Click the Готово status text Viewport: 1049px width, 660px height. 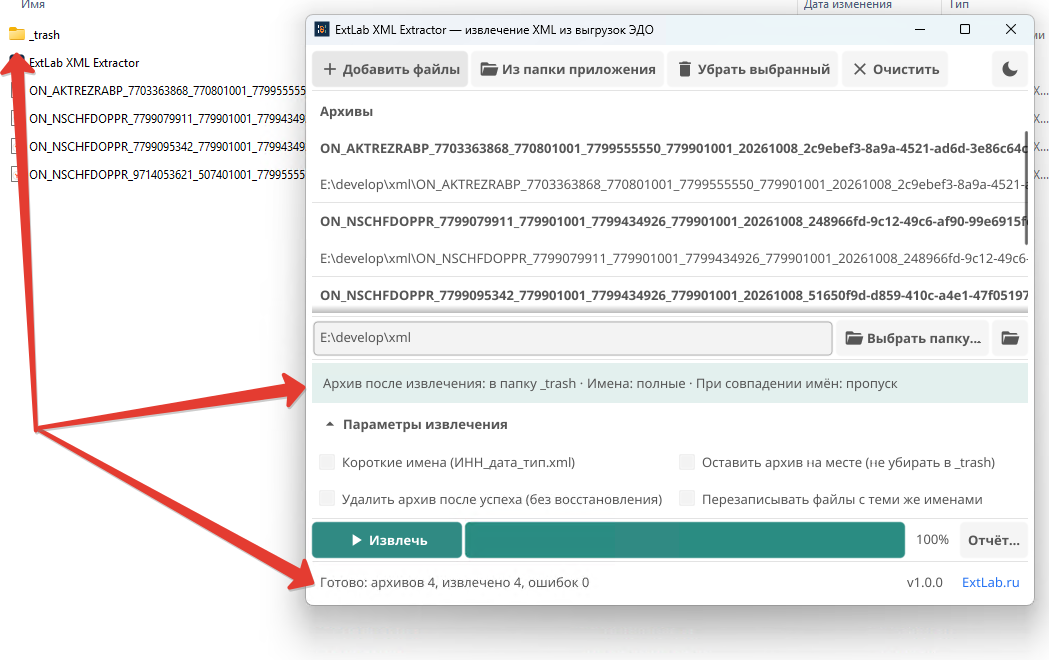point(454,582)
